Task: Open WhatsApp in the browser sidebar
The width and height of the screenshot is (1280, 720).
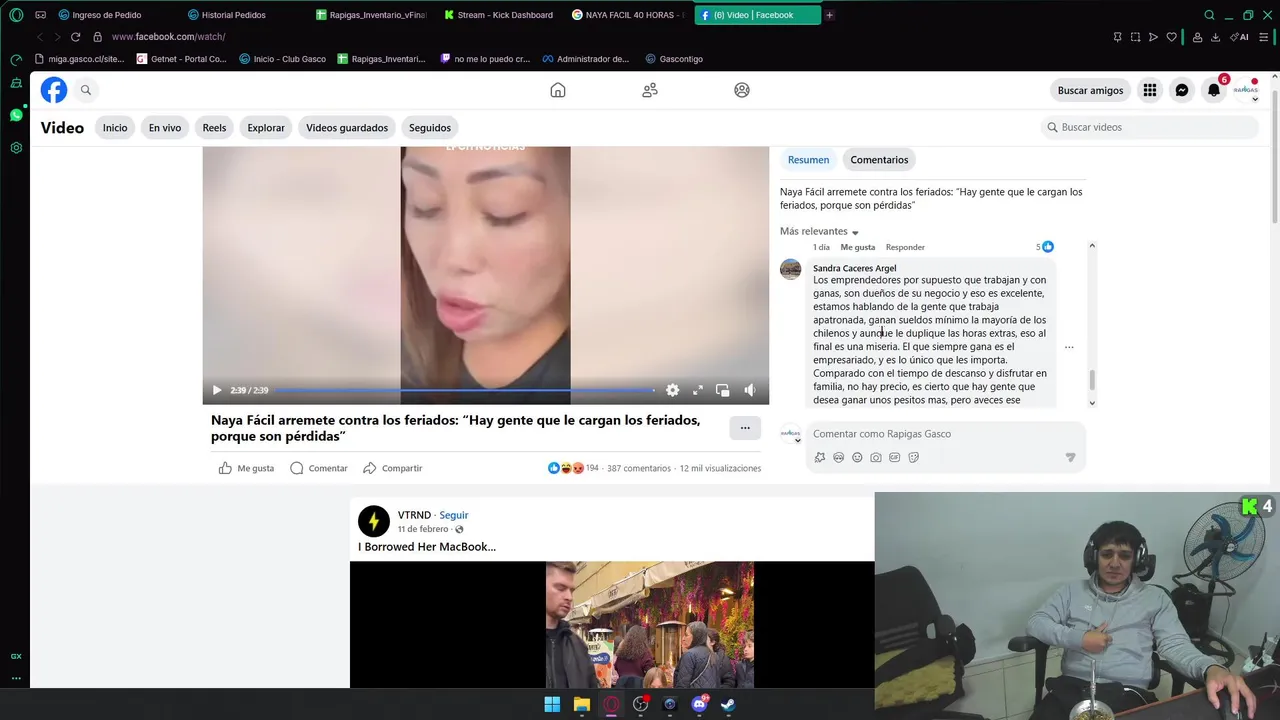Action: click(x=16, y=115)
